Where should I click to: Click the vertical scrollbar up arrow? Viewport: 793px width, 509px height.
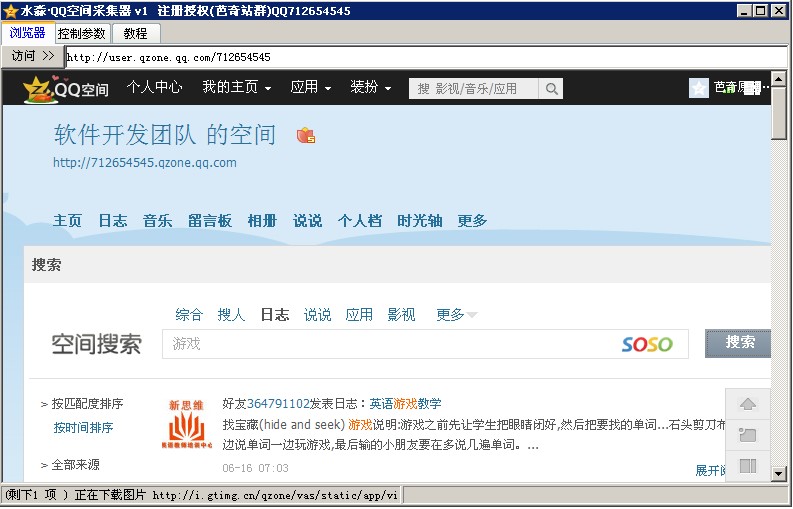coord(779,79)
